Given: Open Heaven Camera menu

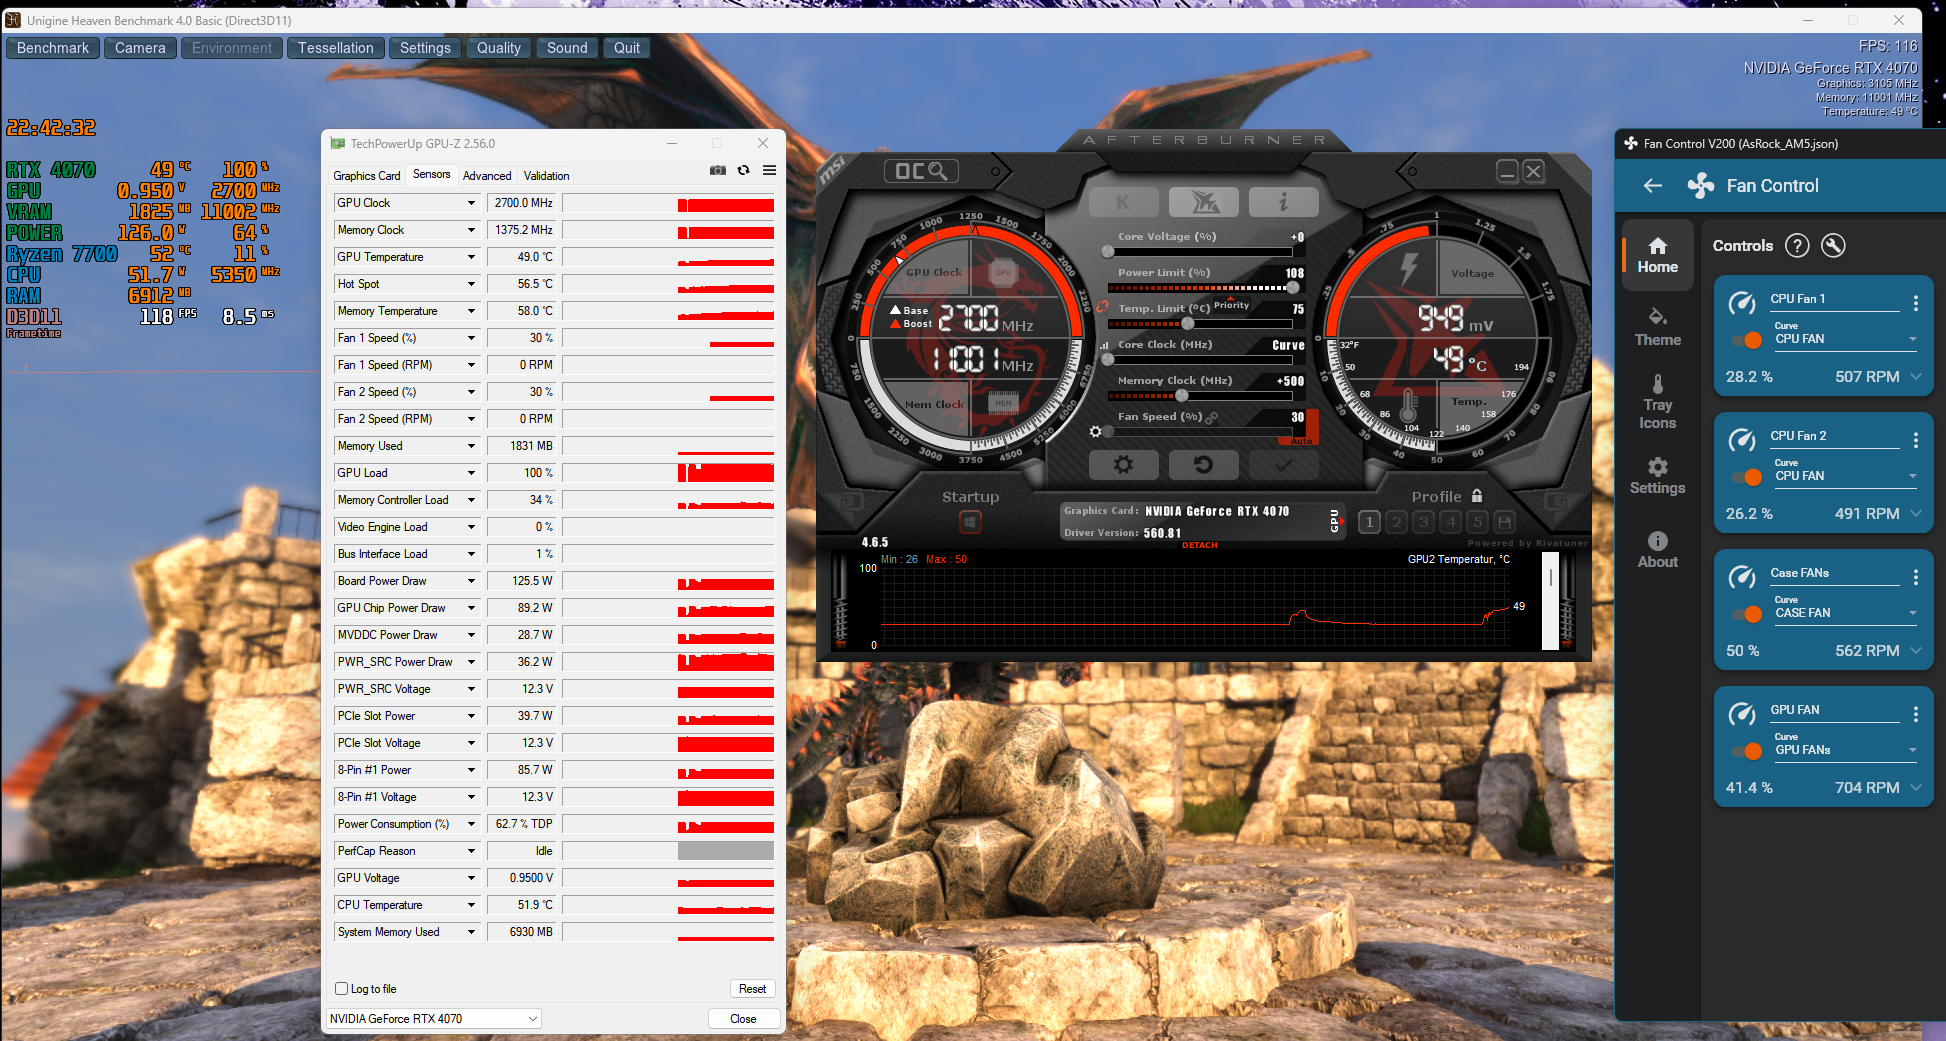Looking at the screenshot, I should [140, 48].
